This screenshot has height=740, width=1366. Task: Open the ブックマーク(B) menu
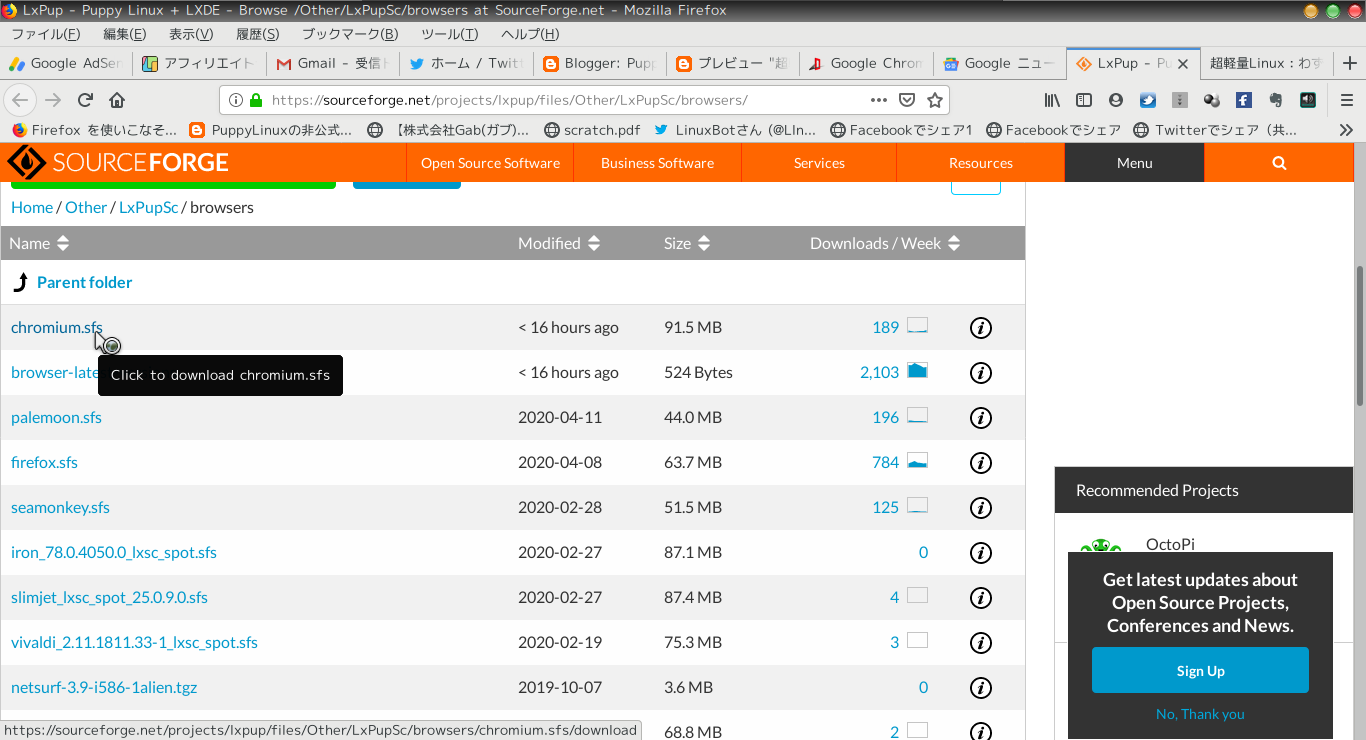tap(350, 34)
